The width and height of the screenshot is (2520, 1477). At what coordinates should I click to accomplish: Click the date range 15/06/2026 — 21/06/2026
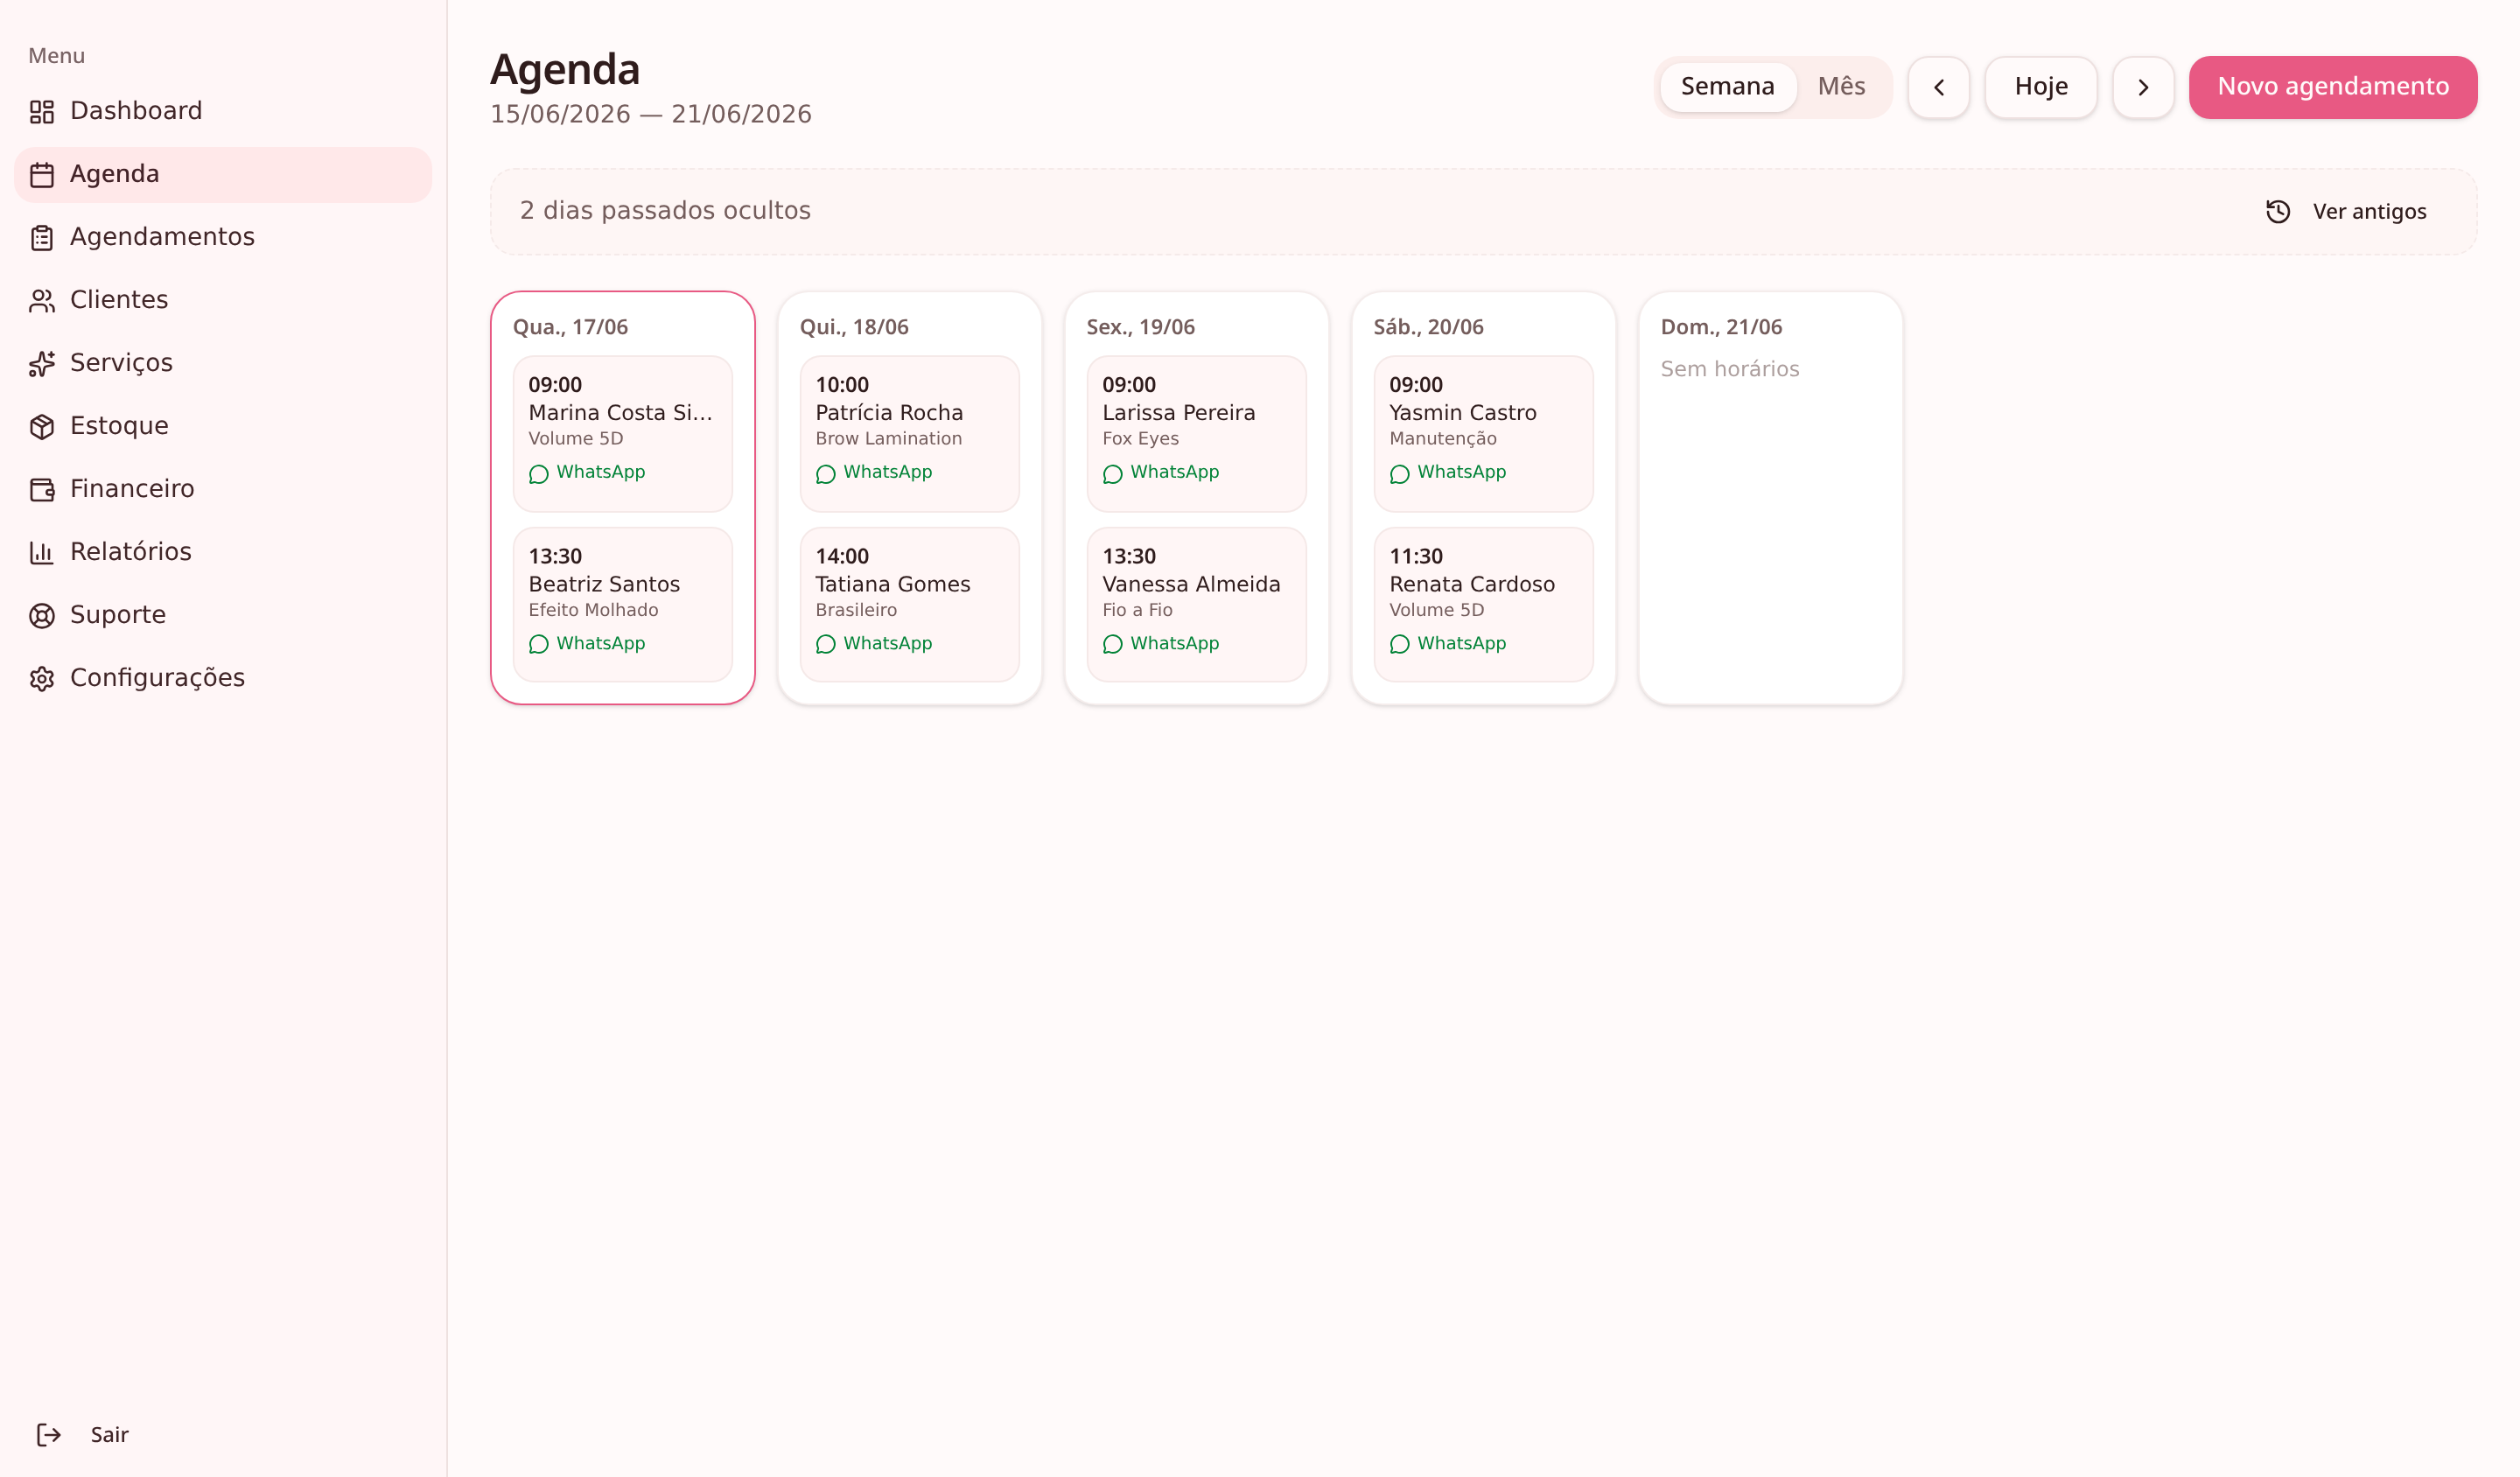[651, 115]
